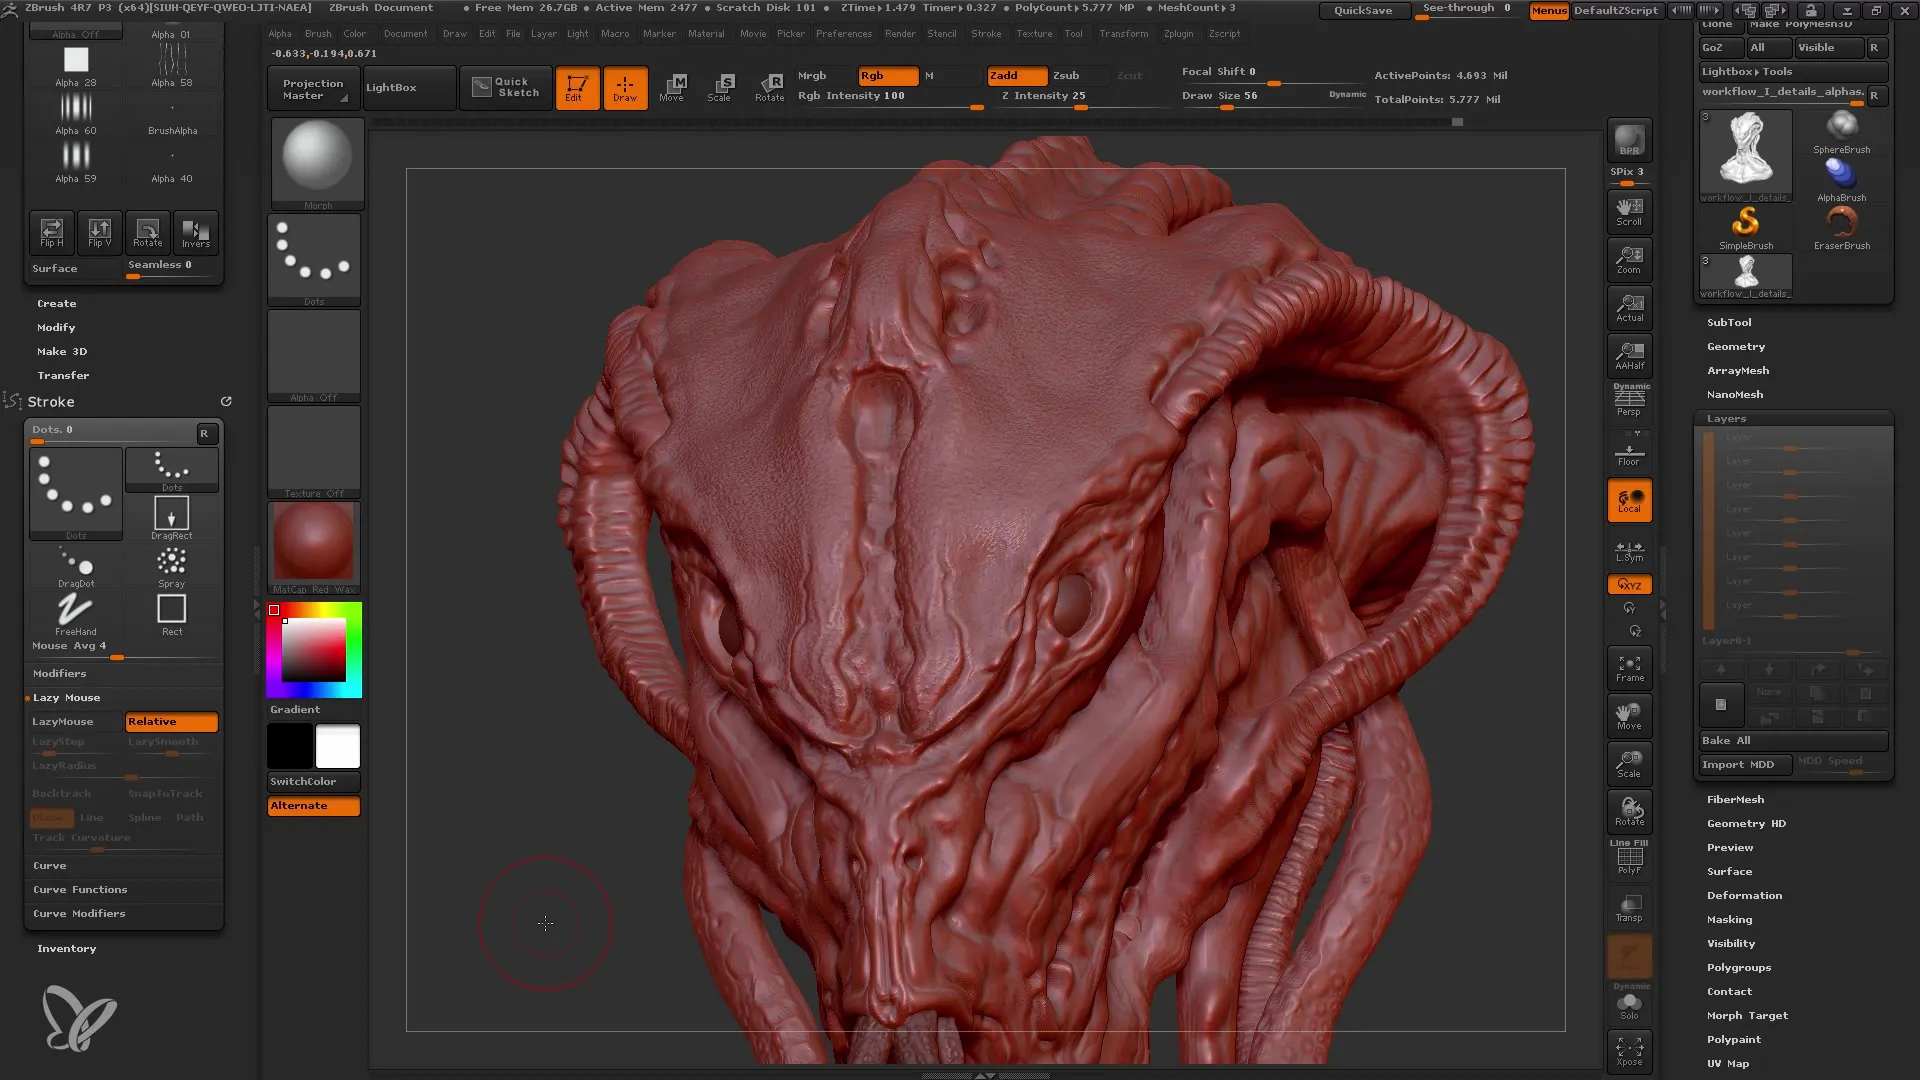The height and width of the screenshot is (1080, 1920).
Task: Select the FreeHand stroke type
Action: [x=74, y=608]
